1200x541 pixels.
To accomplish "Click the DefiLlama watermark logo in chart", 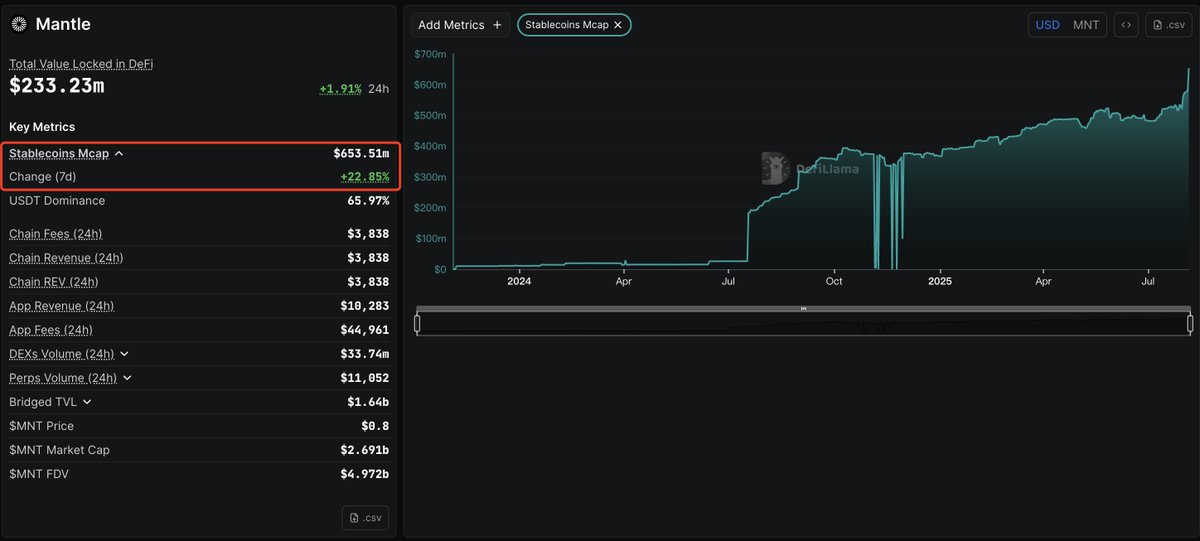I will tap(776, 168).
